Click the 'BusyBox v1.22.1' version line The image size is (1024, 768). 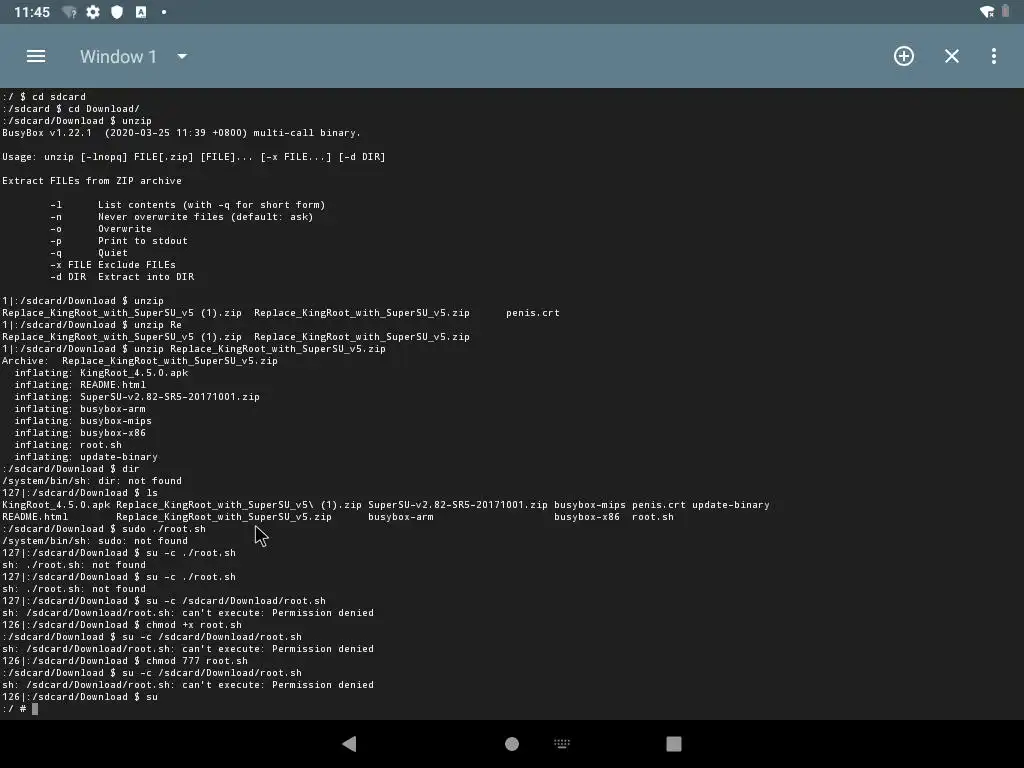point(181,133)
